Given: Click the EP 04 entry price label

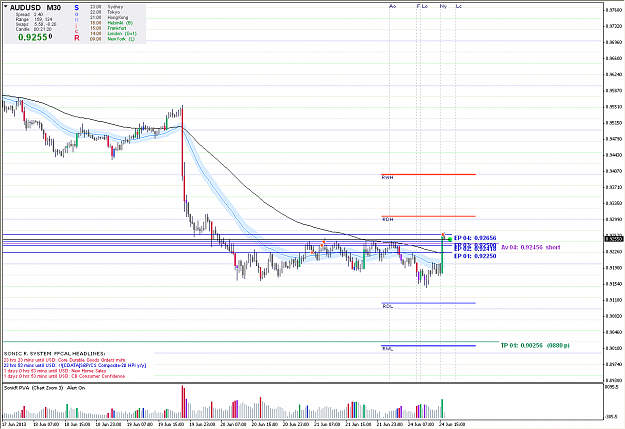Looking at the screenshot, I should tap(475, 238).
